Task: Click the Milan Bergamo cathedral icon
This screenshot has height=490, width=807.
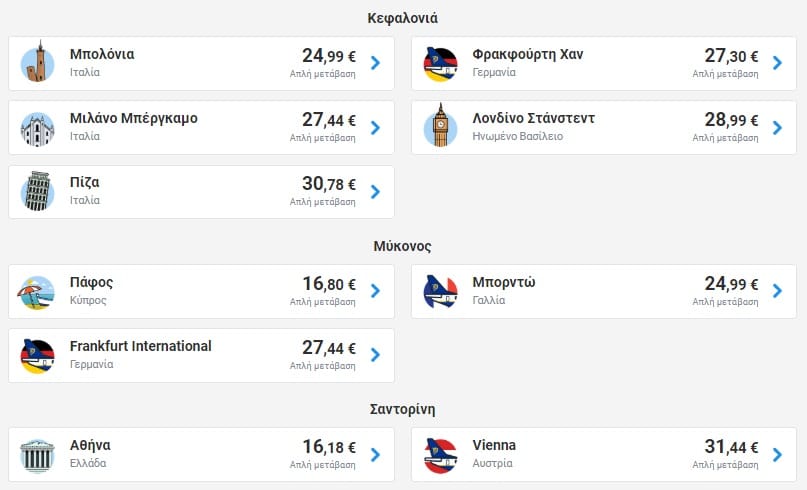Action: click(38, 128)
